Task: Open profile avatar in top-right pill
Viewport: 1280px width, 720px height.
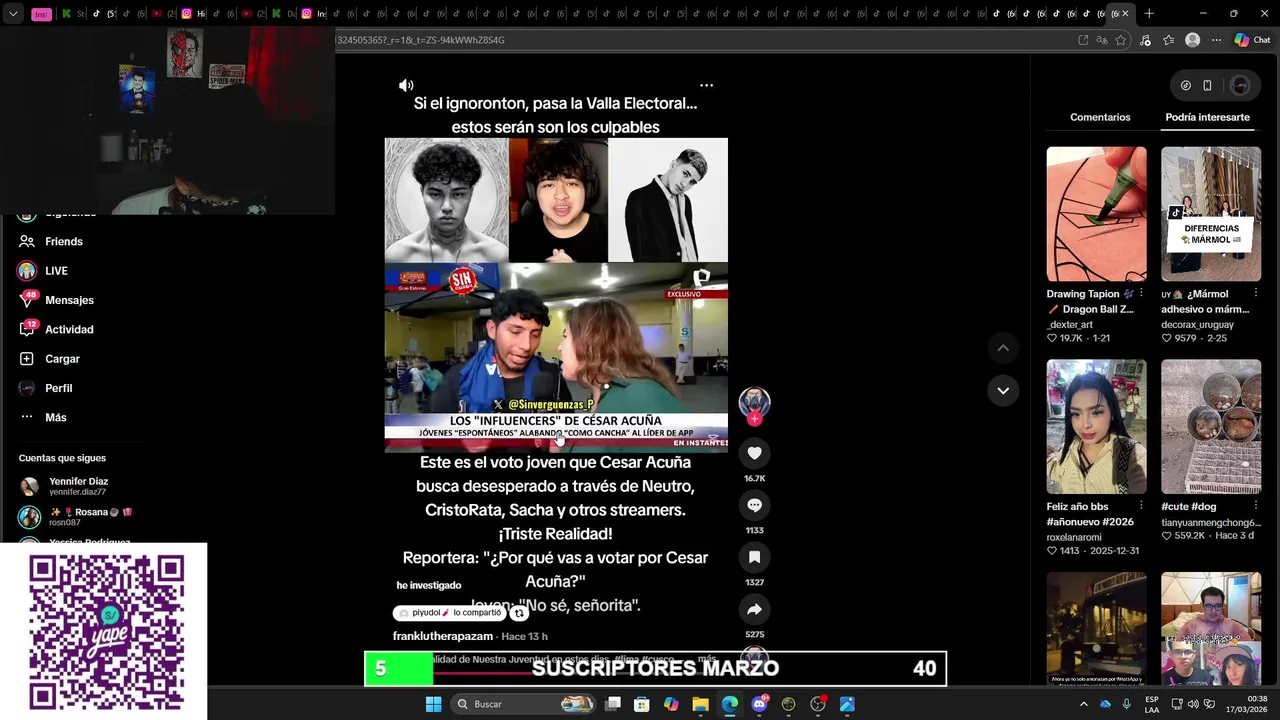Action: (1240, 86)
